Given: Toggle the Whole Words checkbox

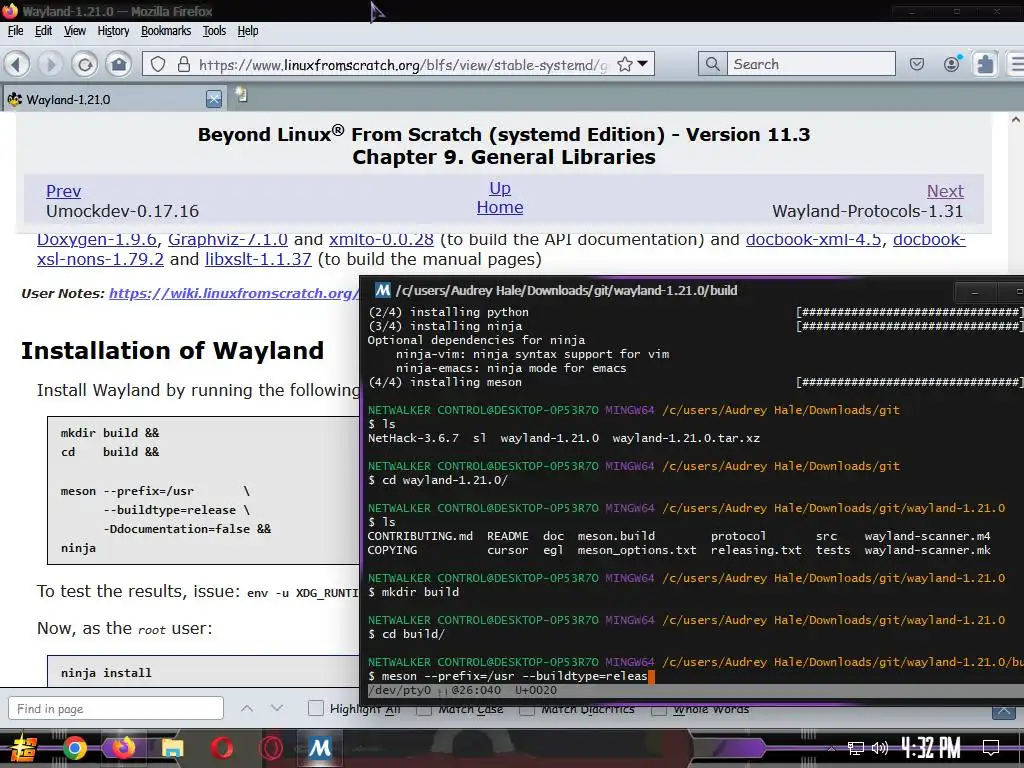Looking at the screenshot, I should coord(659,709).
